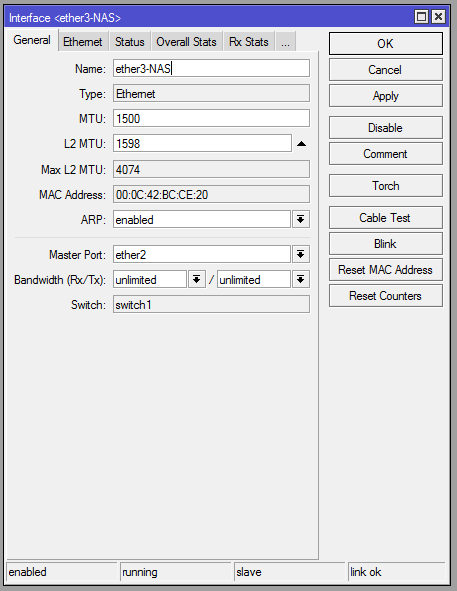Image resolution: width=457 pixels, height=591 pixels.
Task: Select the Type value Ethernet
Action: 211,93
